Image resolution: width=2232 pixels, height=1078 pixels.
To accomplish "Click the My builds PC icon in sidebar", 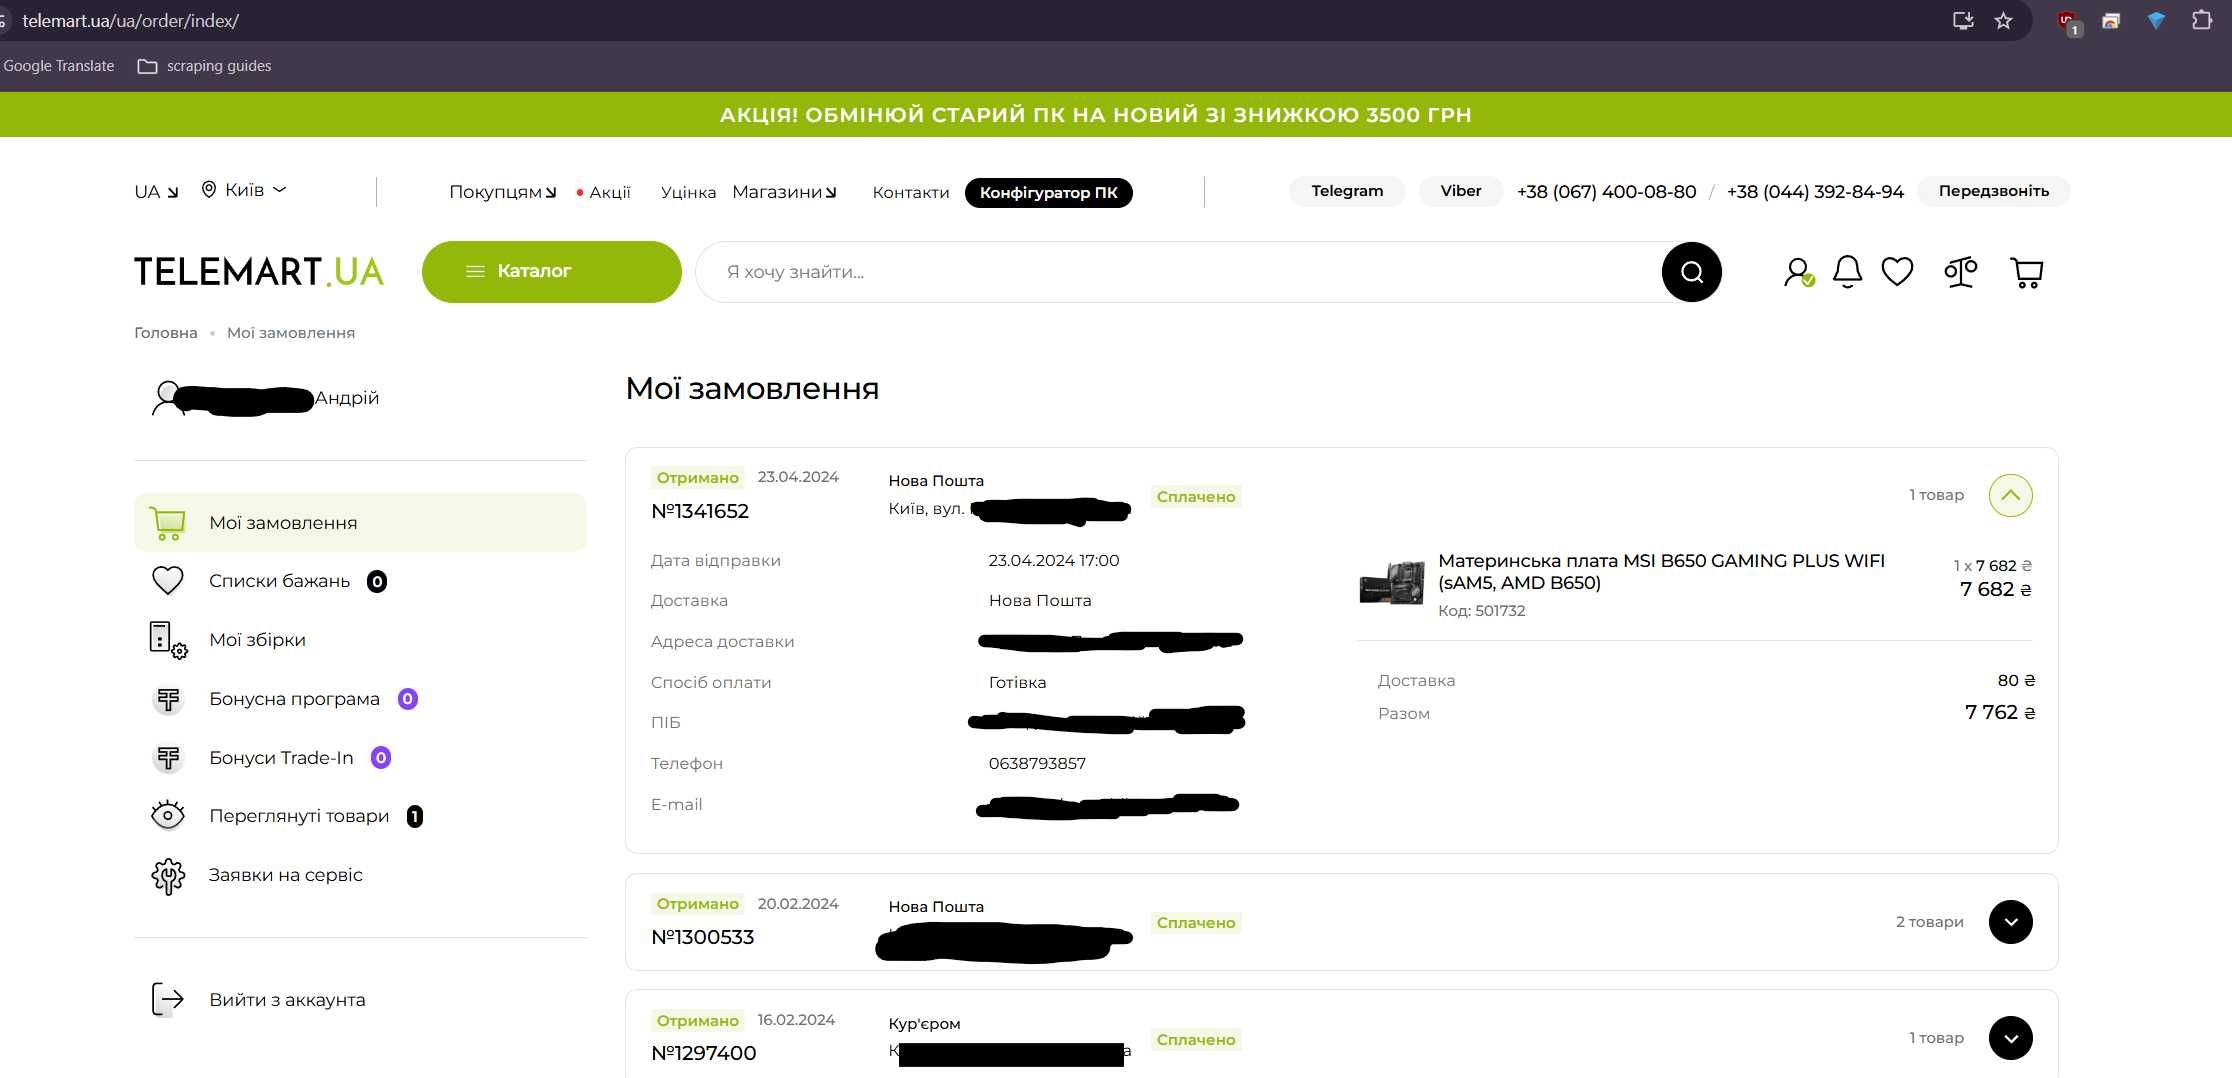I will (x=168, y=640).
